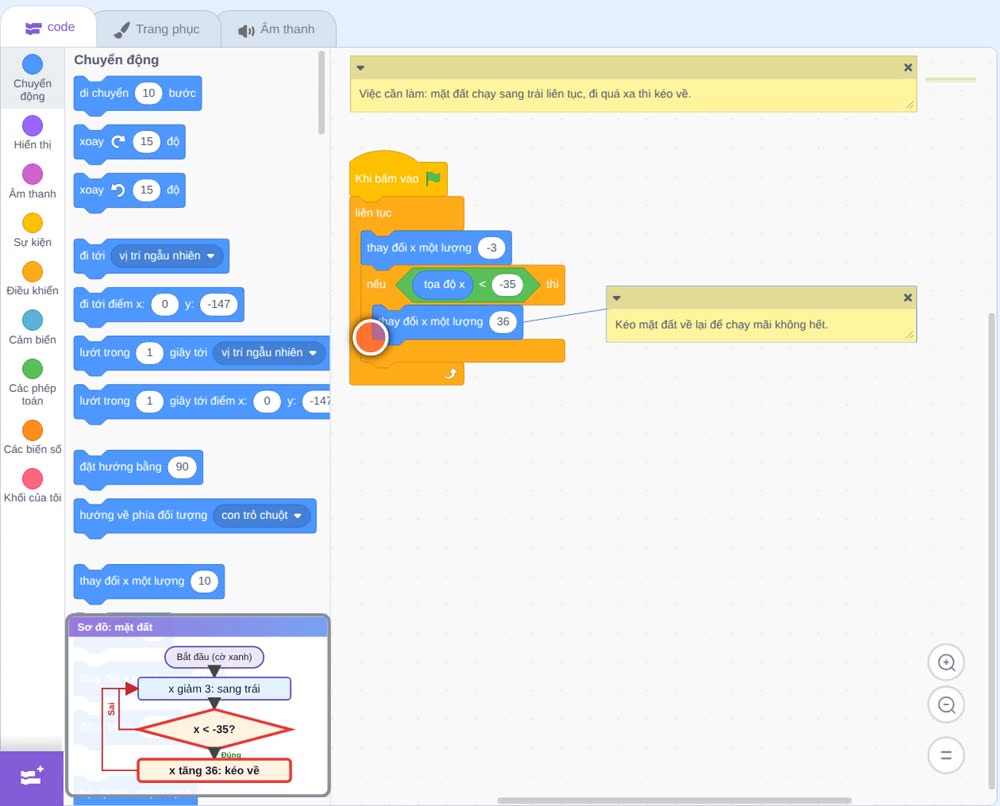Choose the Cảm biến block category
The width and height of the screenshot is (1000, 806).
33,327
